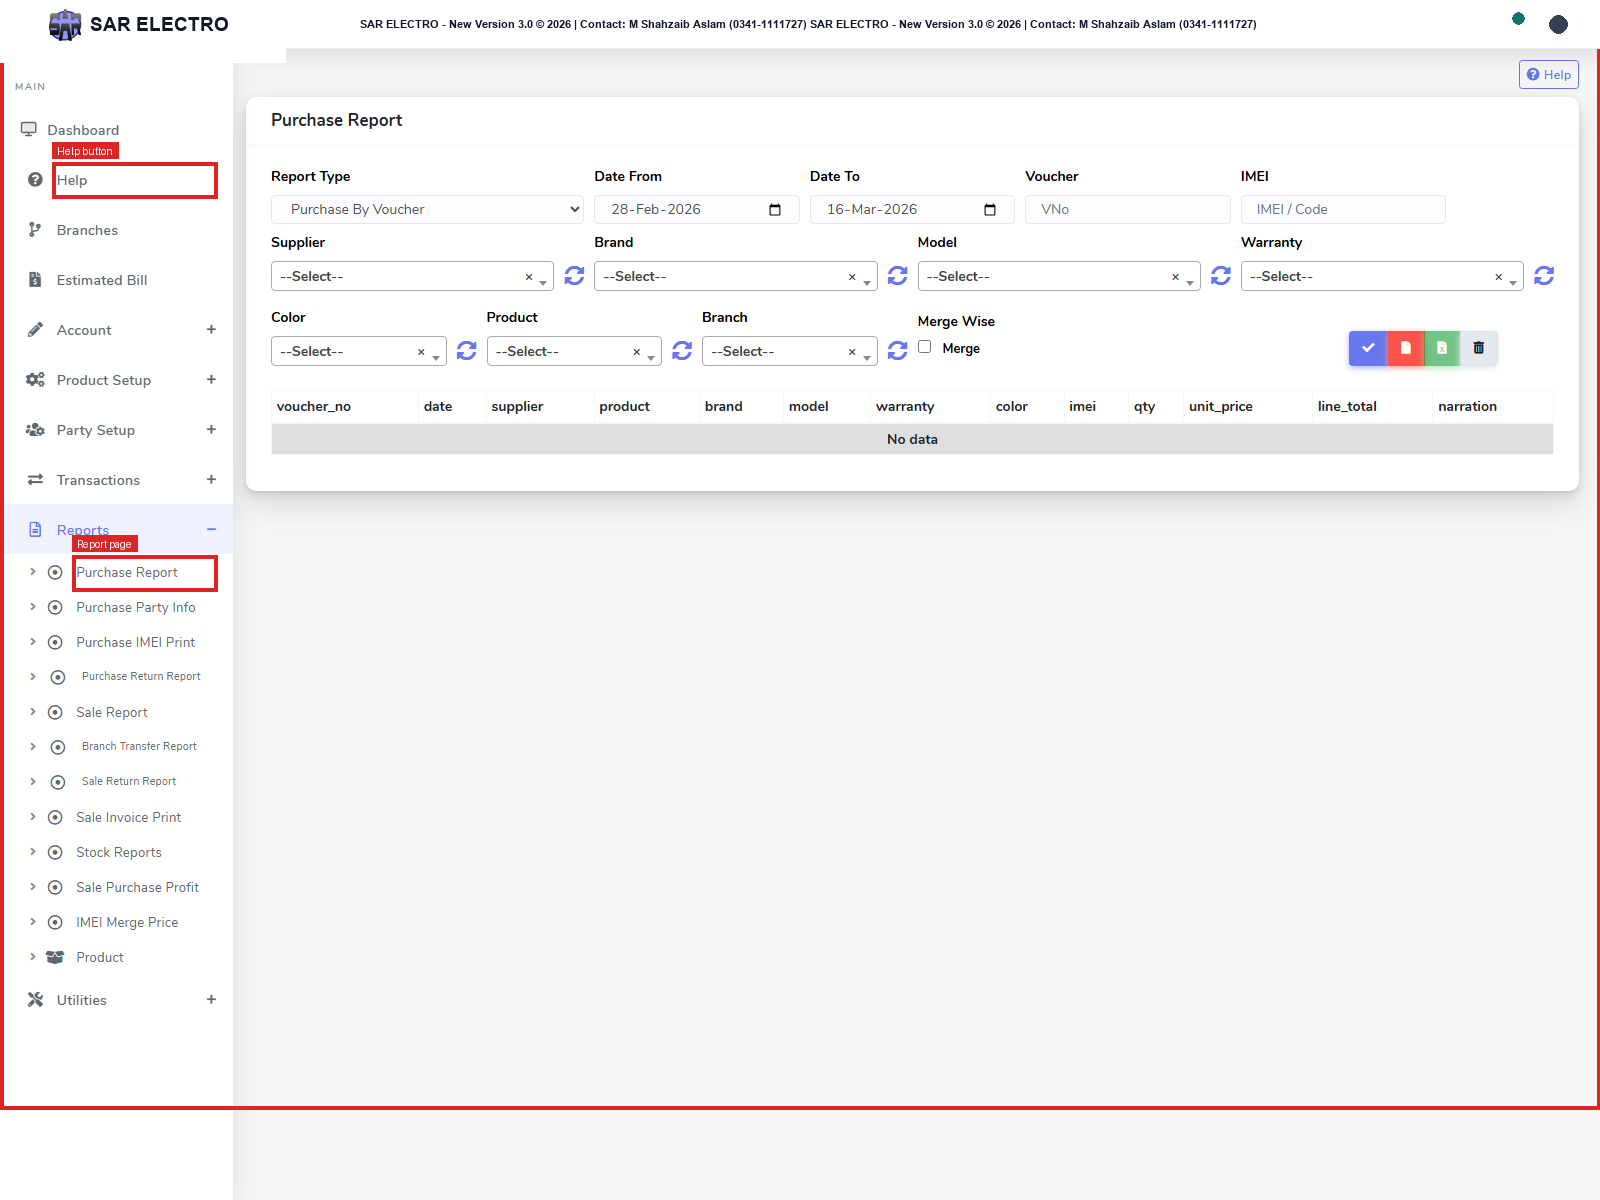1600x1200 pixels.
Task: Click the Help button at top right
Action: click(1549, 75)
